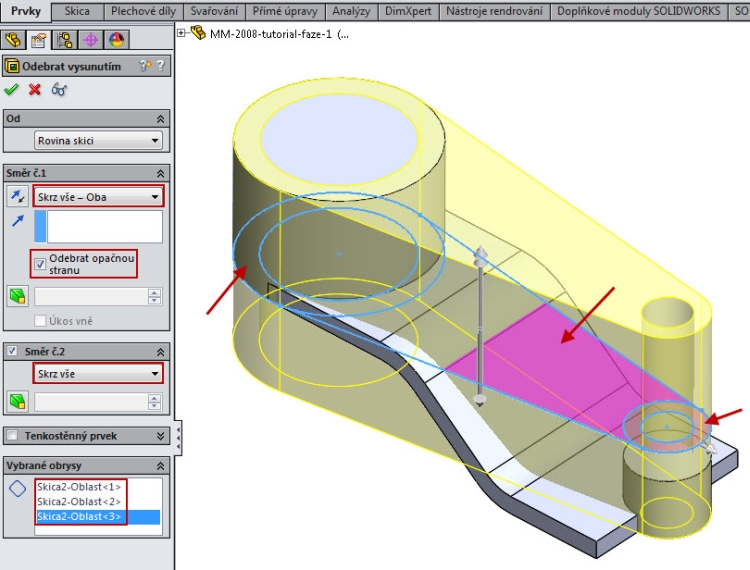Collapse the Vybrané obrysy section
Viewport: 750px width, 570px height.
click(160, 466)
